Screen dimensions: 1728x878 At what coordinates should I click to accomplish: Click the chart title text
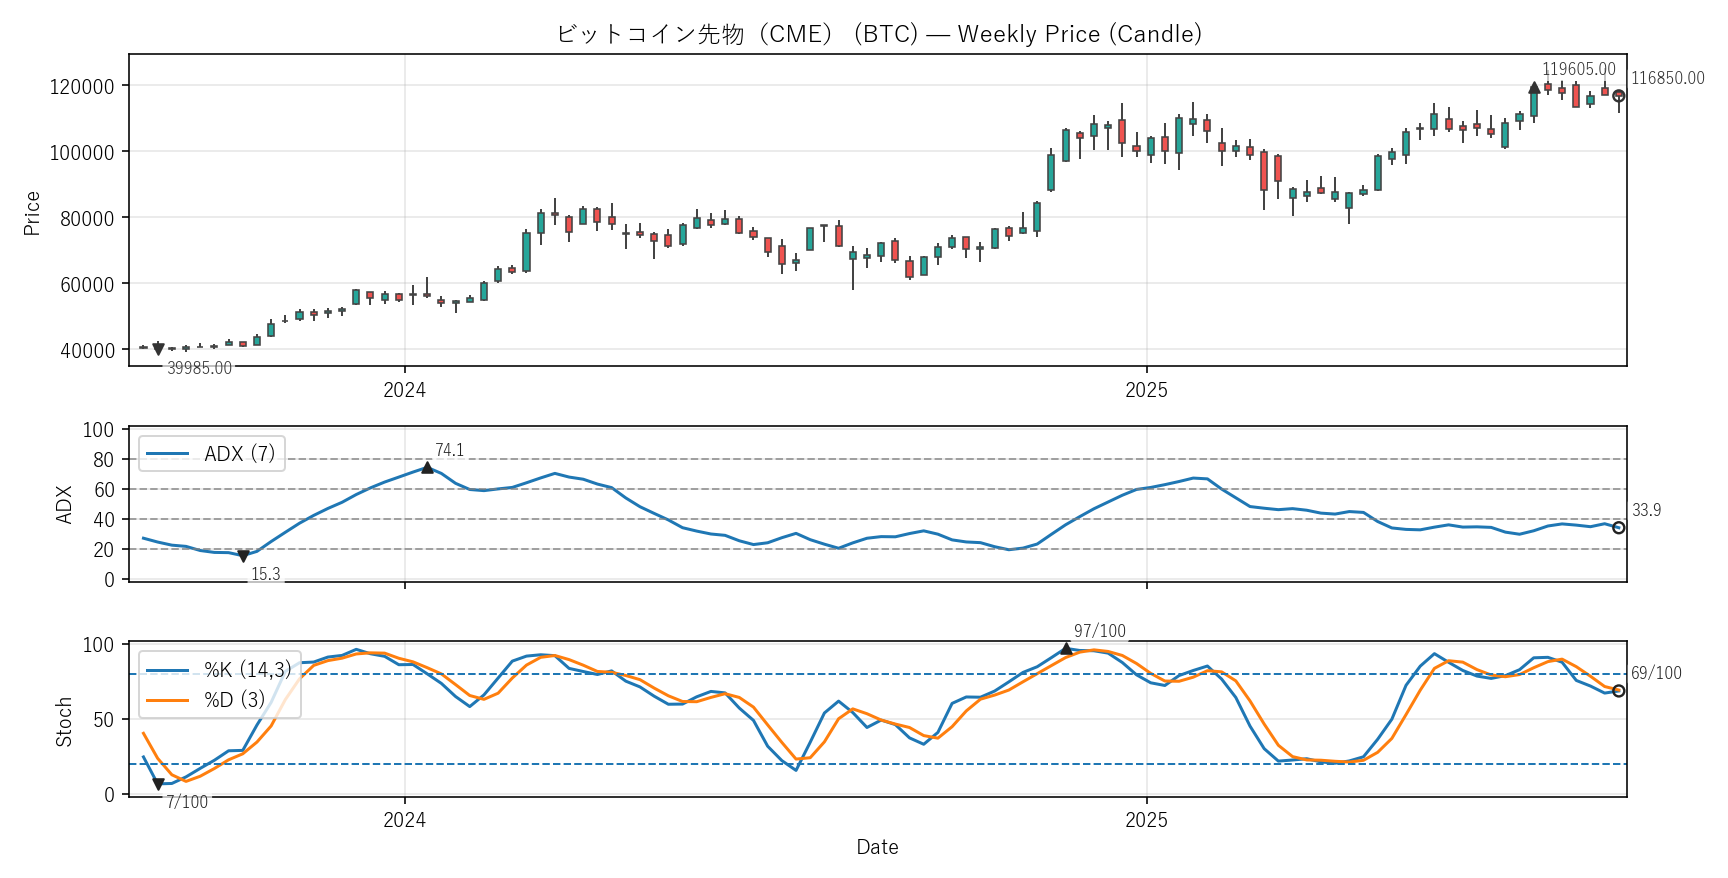[879, 34]
